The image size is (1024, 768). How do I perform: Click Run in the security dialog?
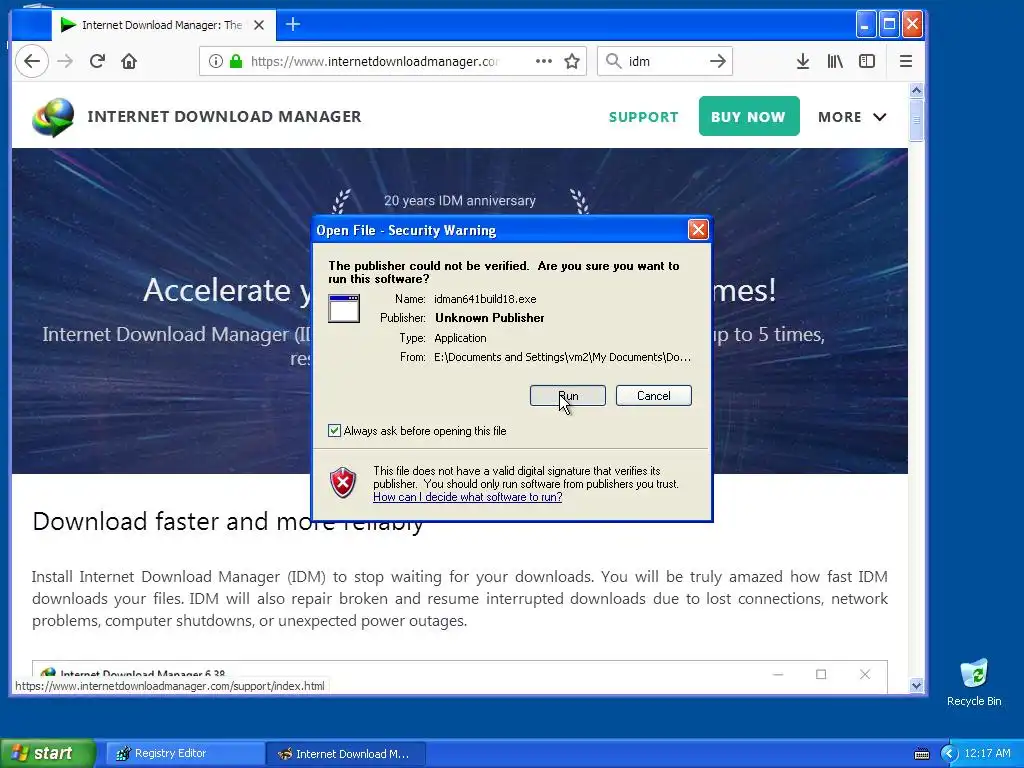click(568, 396)
